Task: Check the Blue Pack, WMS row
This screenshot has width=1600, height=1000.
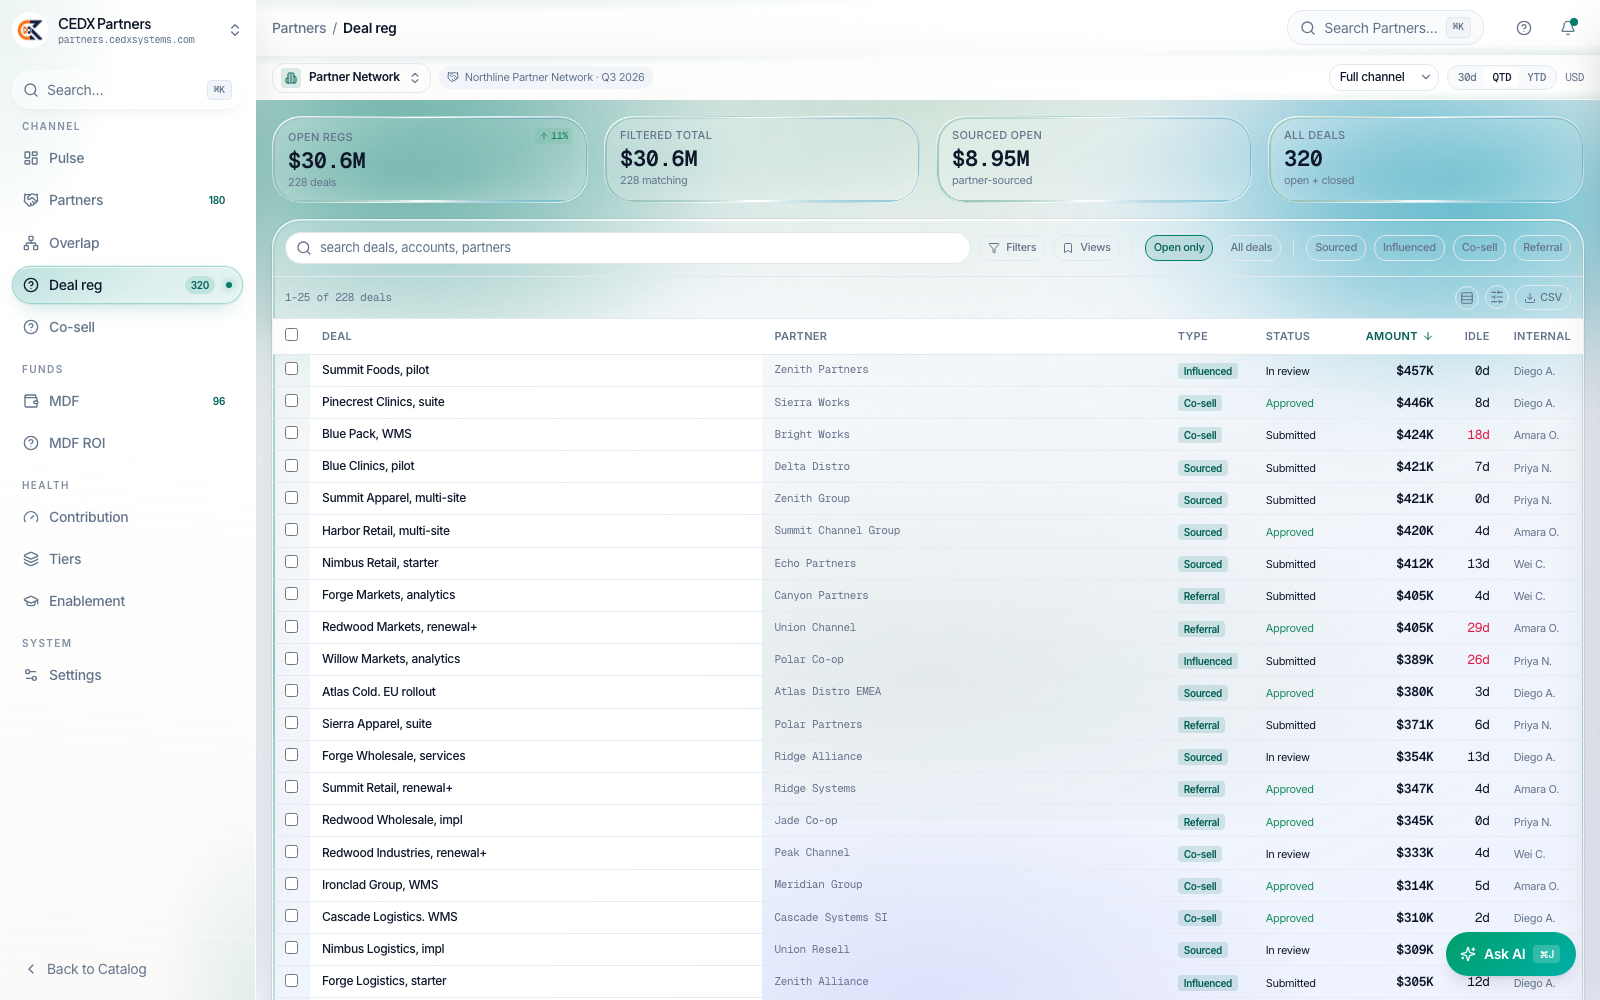Action: click(291, 433)
